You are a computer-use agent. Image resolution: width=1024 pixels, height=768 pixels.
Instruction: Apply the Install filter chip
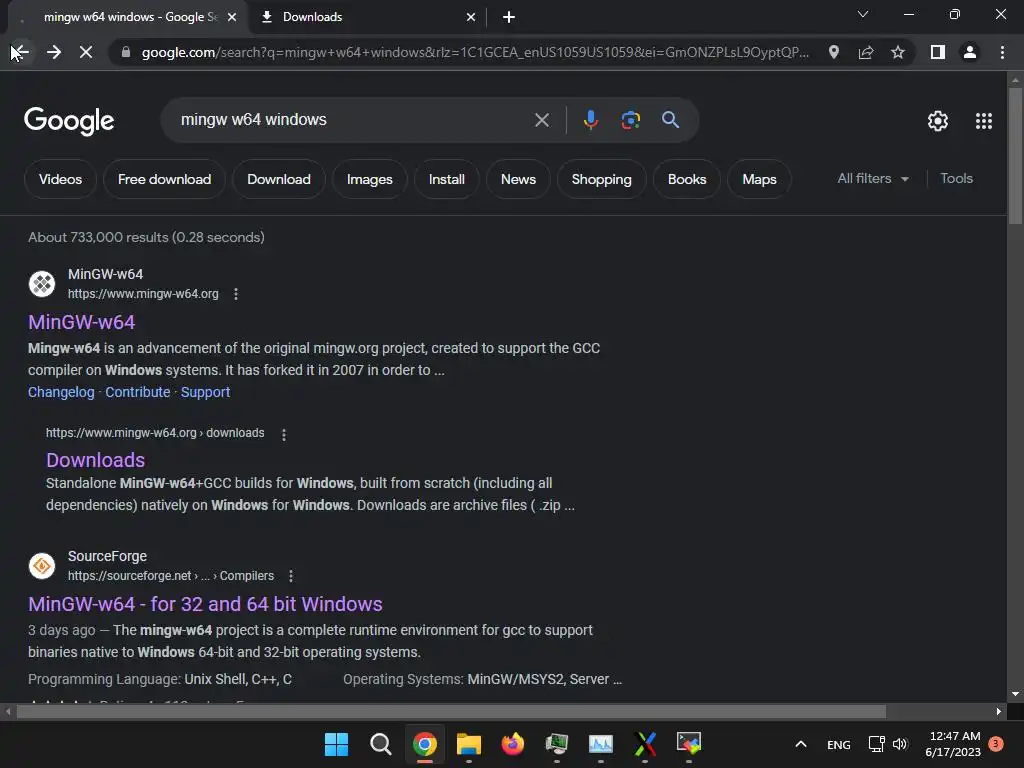[447, 179]
